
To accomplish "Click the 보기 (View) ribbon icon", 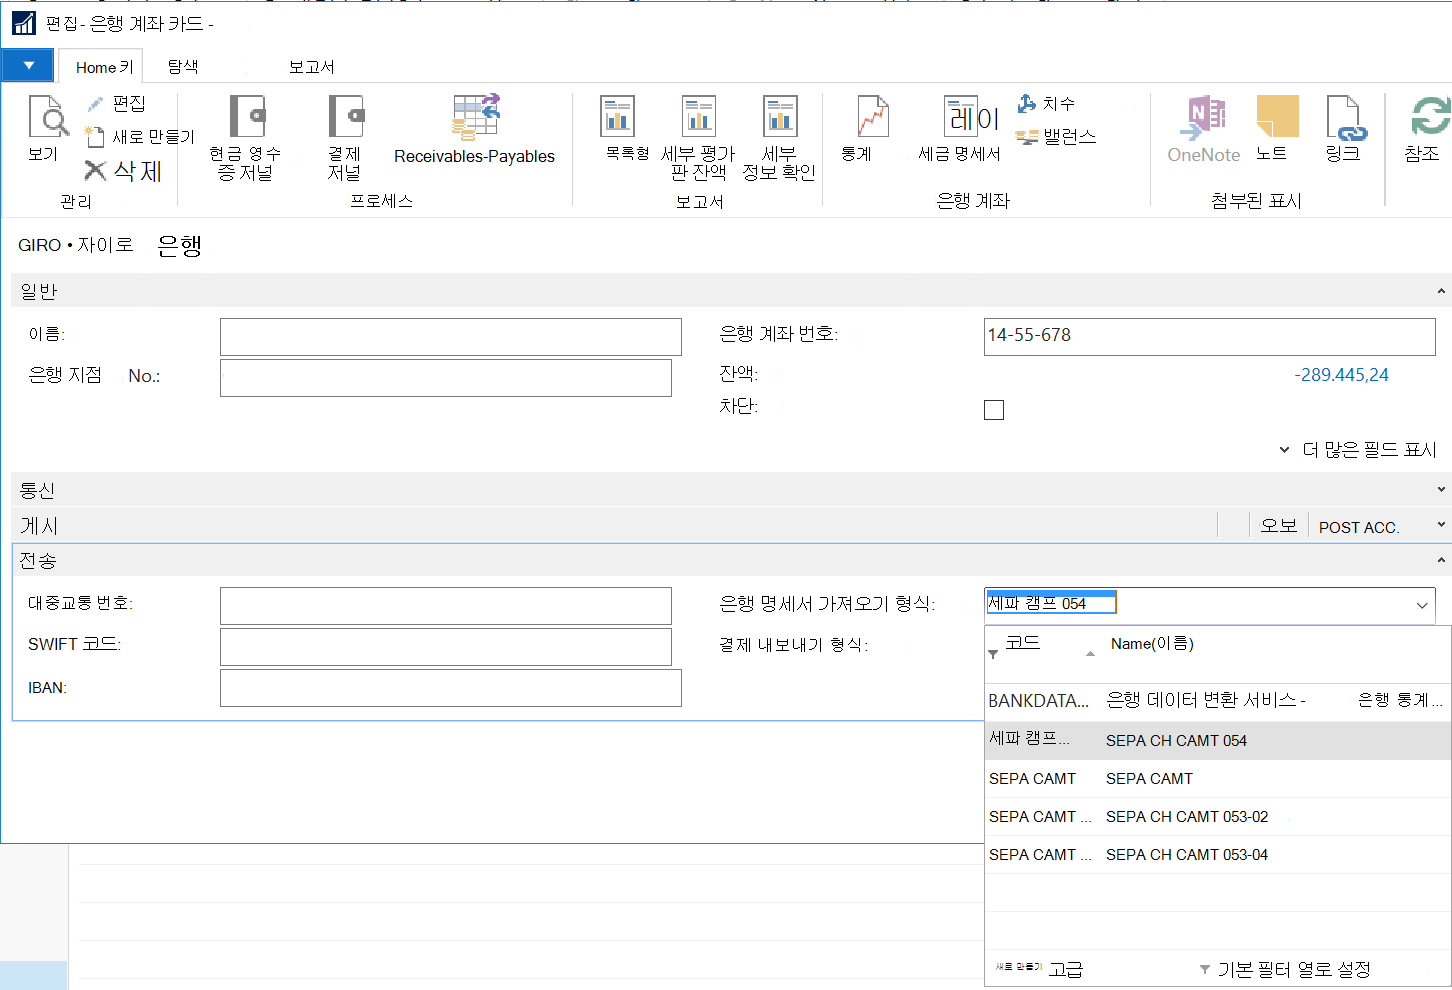I will [47, 118].
